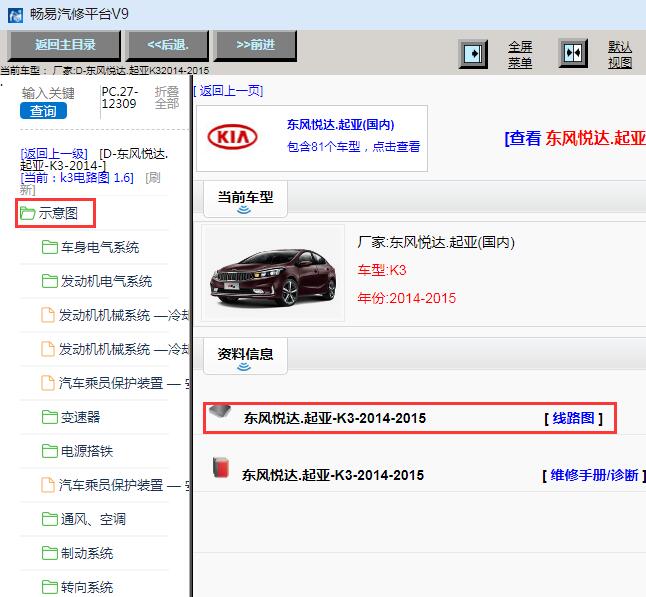Screen dimensions: 646x597
Task: Click the 发动机电气系统 folder icon
Action: [x=49, y=281]
